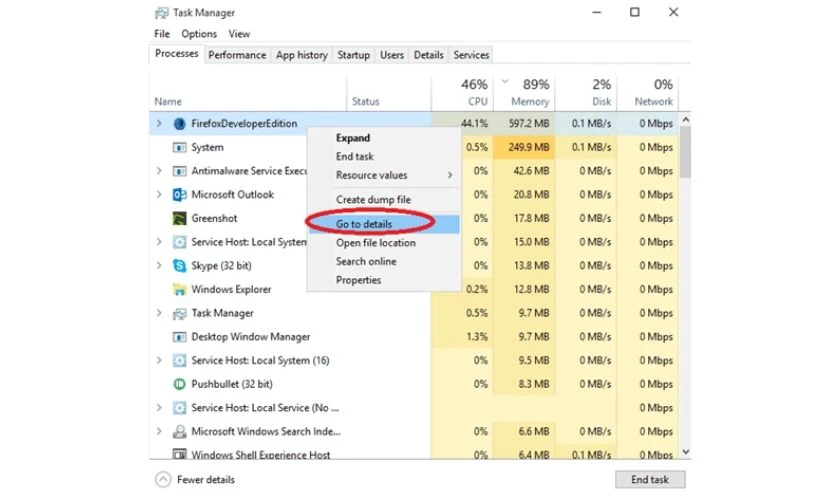Click the Service Host: Local System (16) icon
The image size is (840, 500).
click(179, 361)
